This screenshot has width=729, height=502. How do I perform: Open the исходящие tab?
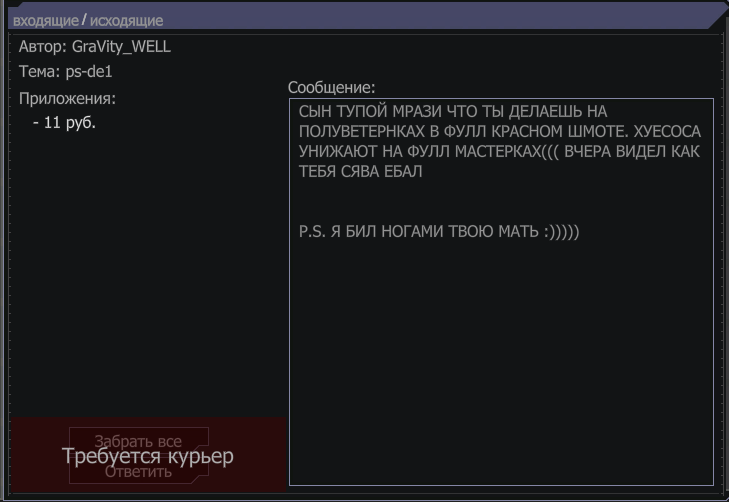click(126, 21)
